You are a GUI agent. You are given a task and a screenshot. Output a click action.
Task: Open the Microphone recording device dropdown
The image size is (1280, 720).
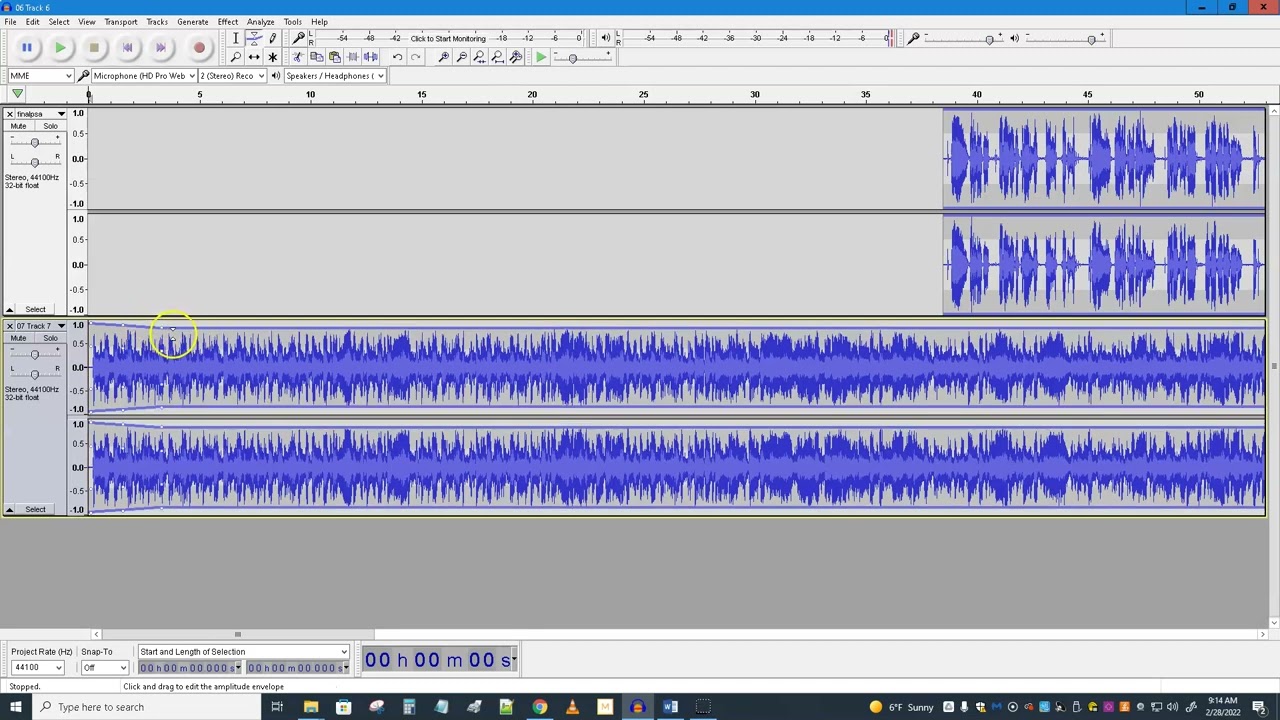[144, 76]
